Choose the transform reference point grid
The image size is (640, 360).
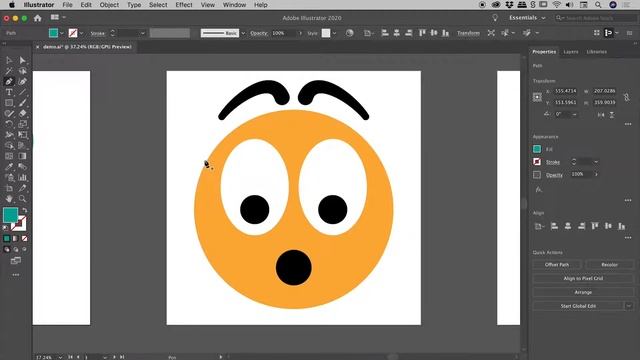(x=537, y=97)
